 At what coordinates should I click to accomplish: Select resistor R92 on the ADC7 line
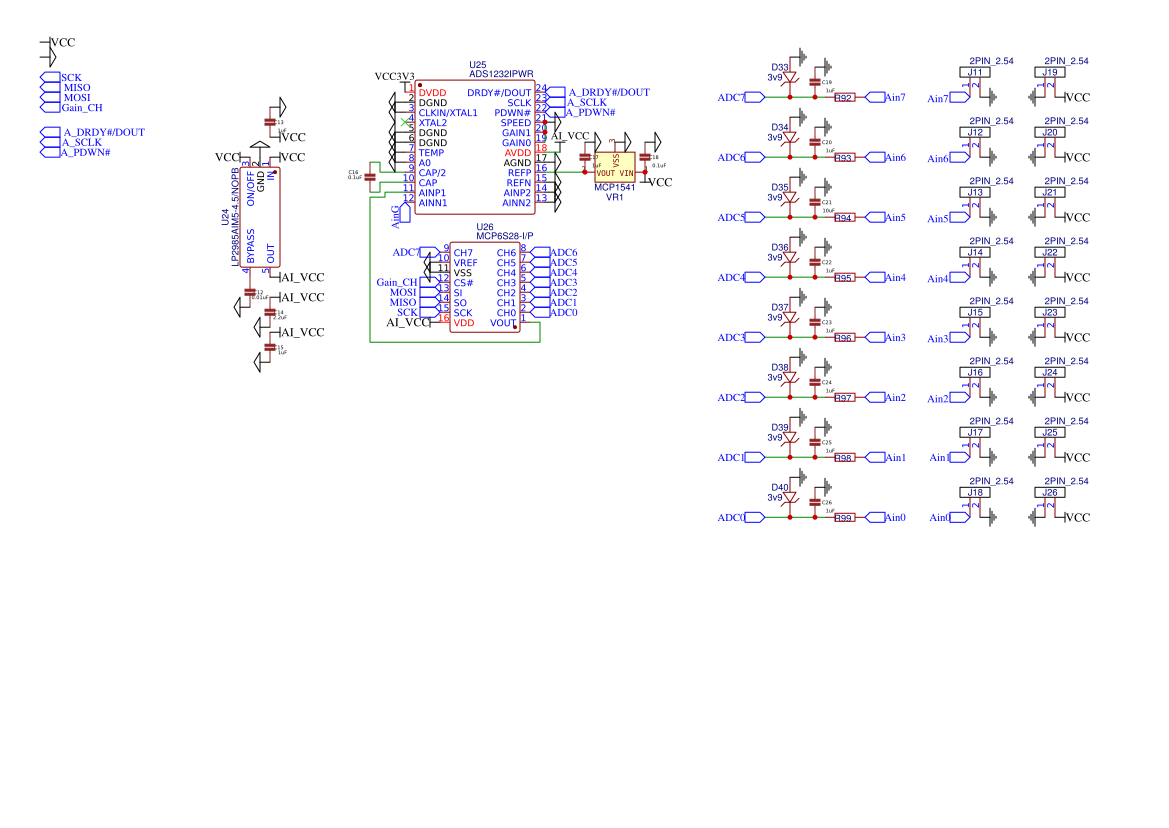[843, 98]
